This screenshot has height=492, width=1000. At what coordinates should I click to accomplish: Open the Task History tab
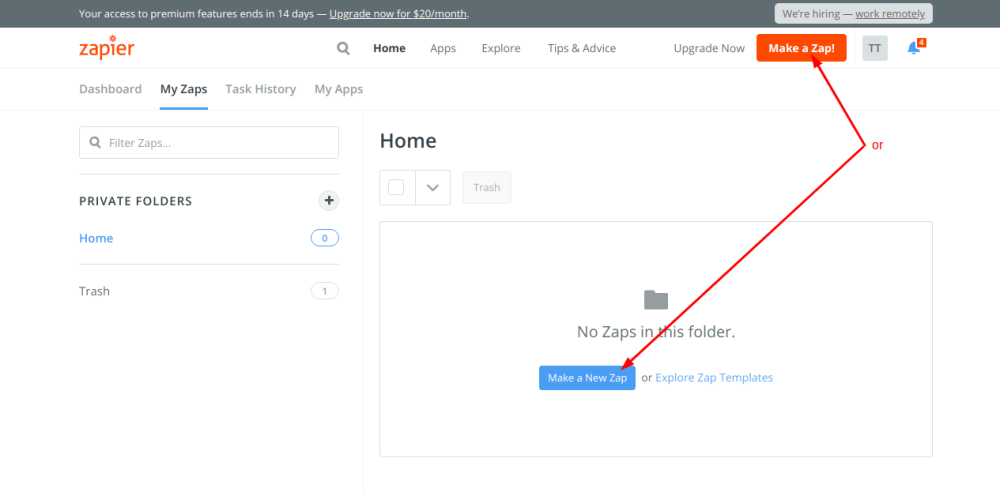[x=260, y=89]
